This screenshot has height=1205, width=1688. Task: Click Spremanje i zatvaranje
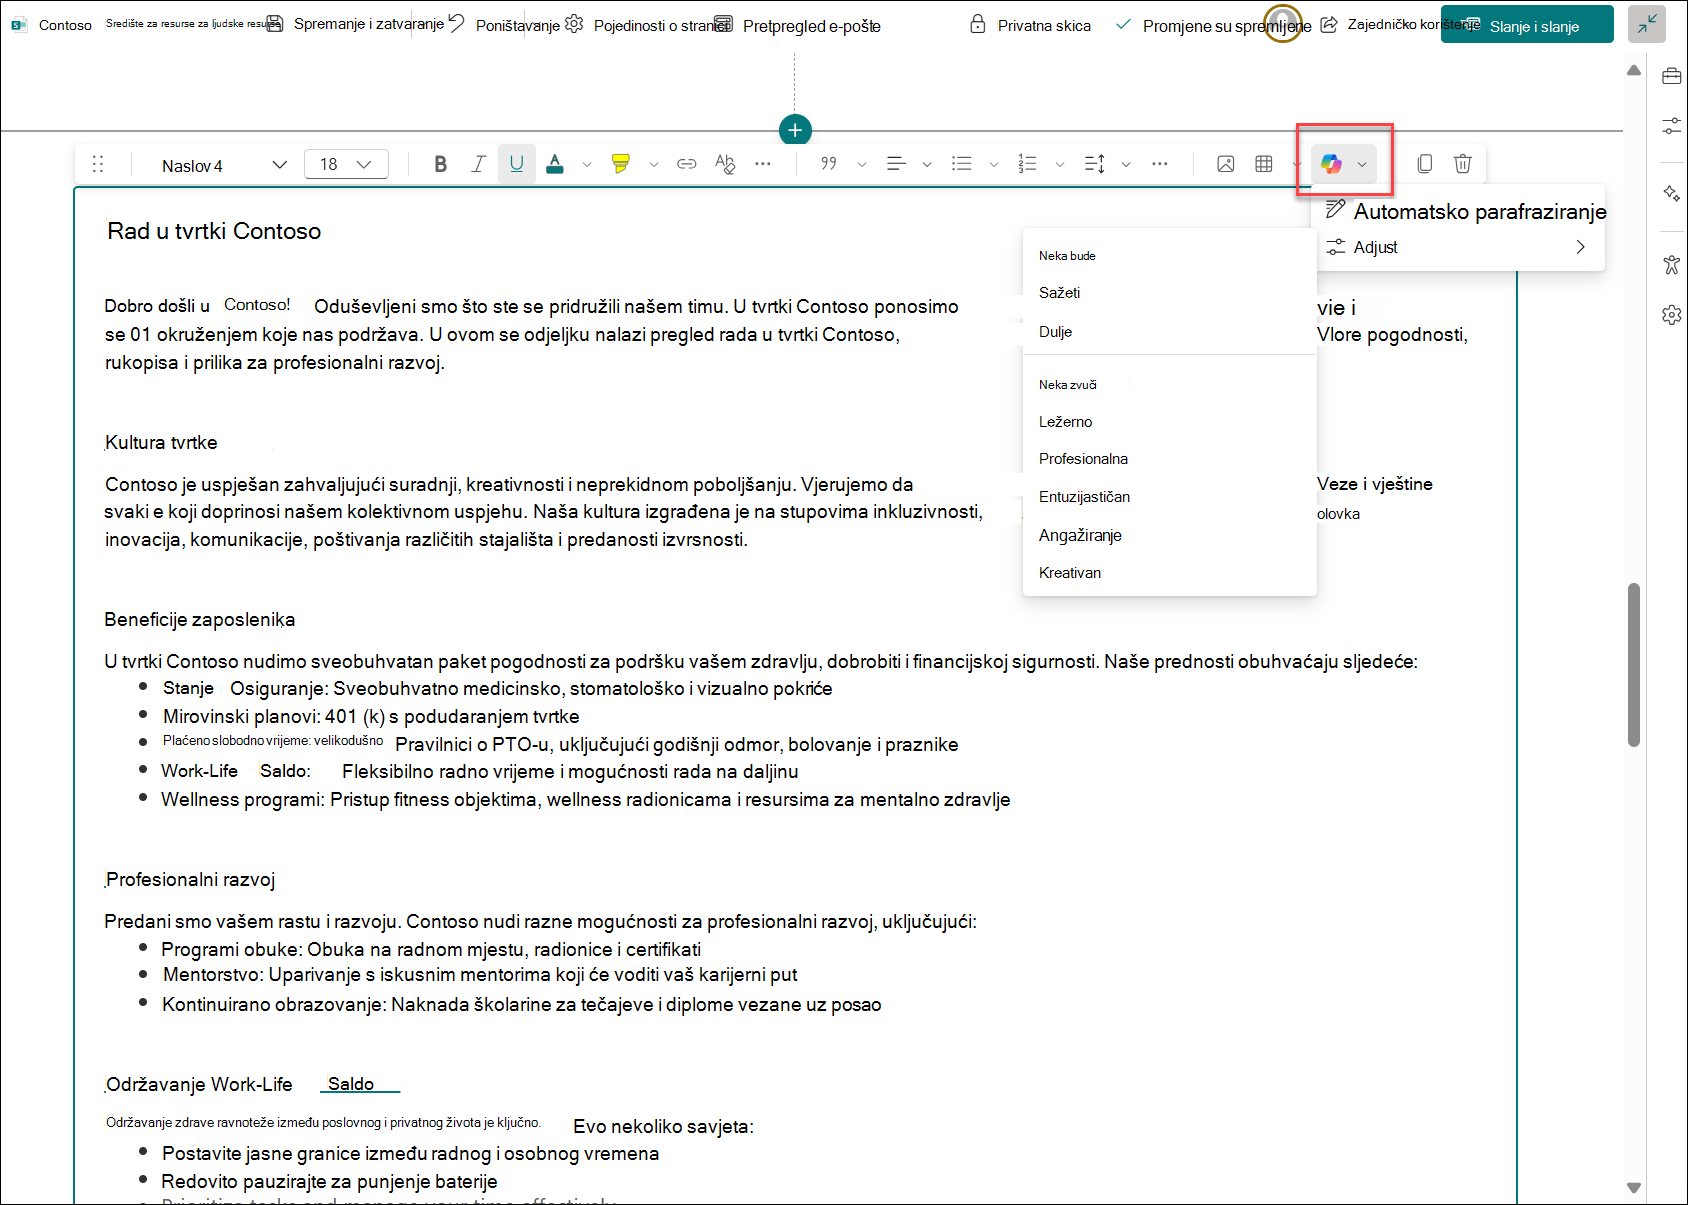(356, 24)
